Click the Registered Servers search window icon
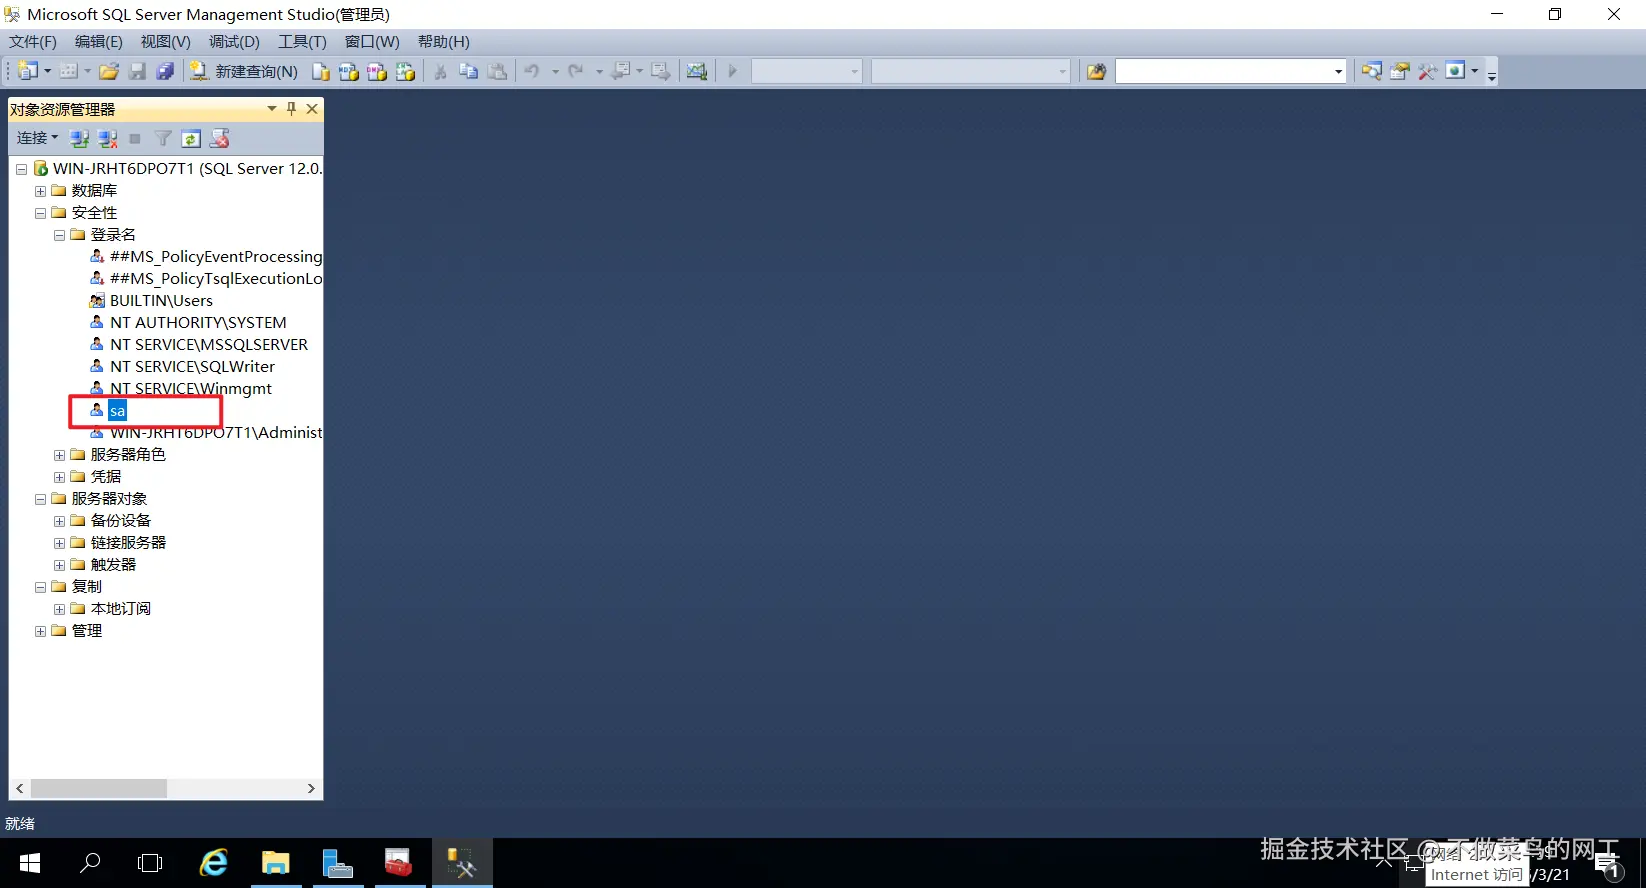Image resolution: width=1646 pixels, height=888 pixels. [x=1372, y=71]
